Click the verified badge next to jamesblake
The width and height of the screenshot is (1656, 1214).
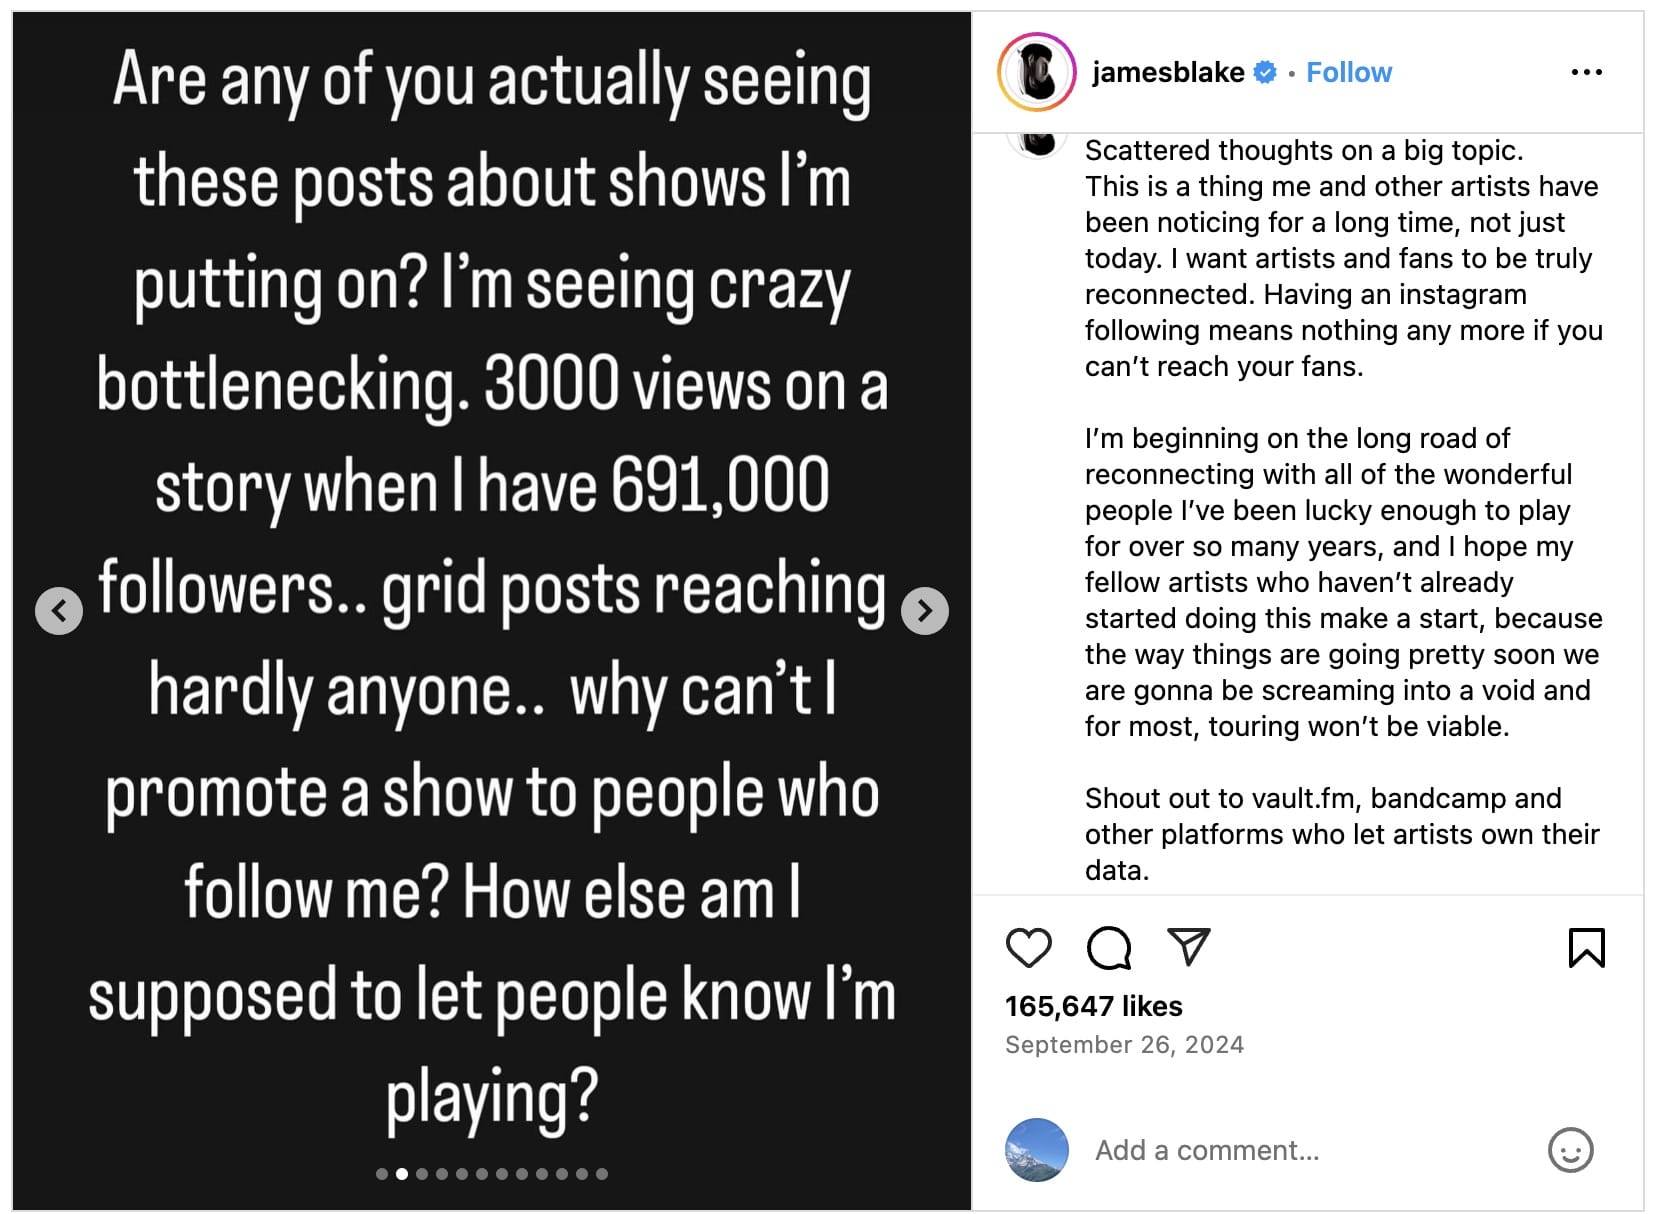(1265, 71)
